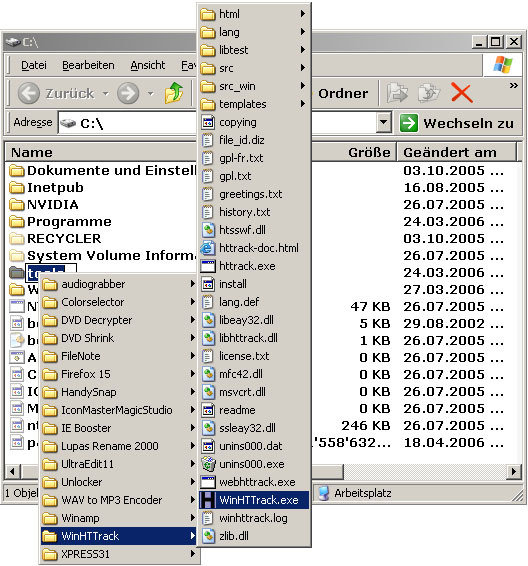Choose Firefox 15 from the menu
Screen dimensions: 528x566
coord(119,374)
